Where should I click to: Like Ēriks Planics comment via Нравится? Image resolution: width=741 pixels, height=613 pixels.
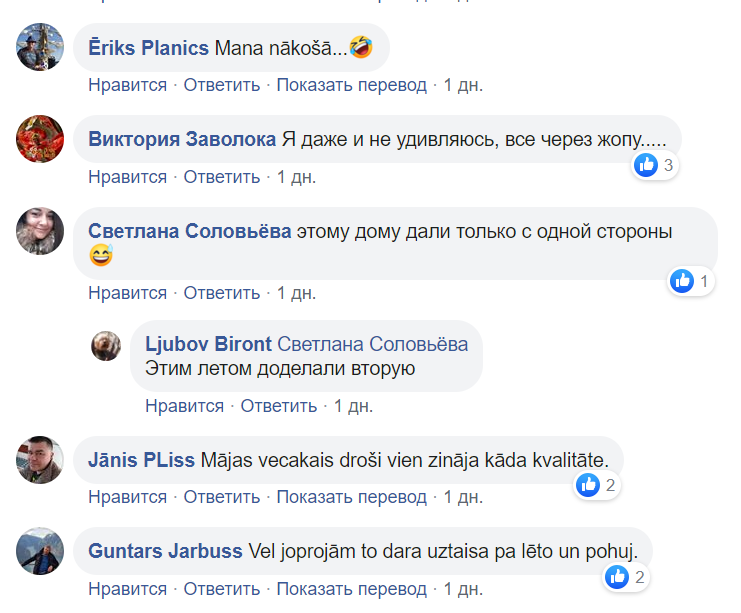point(128,85)
